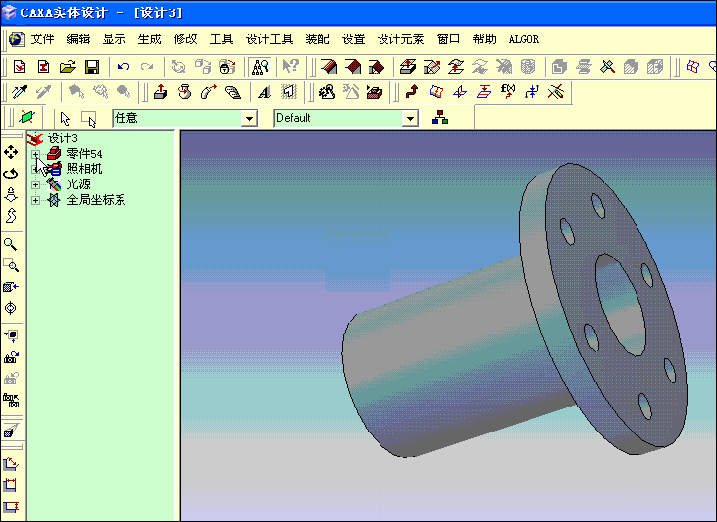Click the target/look-at circle camera icon
This screenshot has width=717, height=522.
(x=11, y=308)
